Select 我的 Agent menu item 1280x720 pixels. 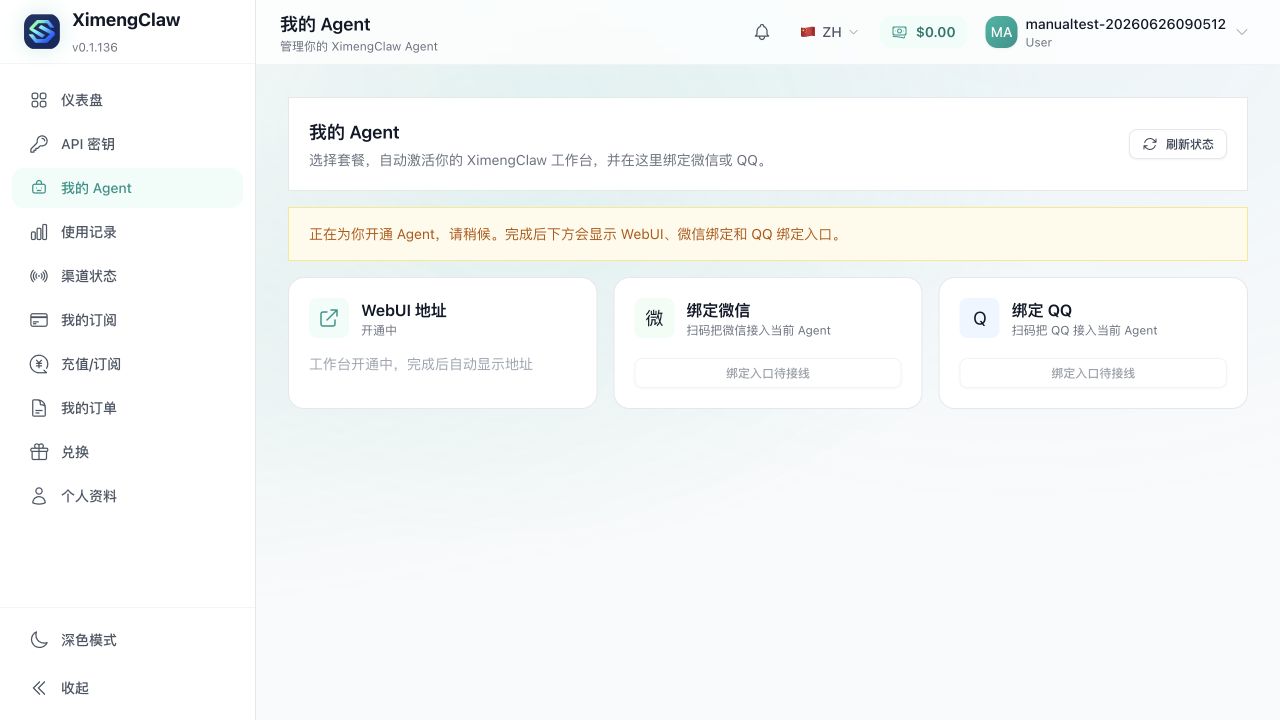128,188
